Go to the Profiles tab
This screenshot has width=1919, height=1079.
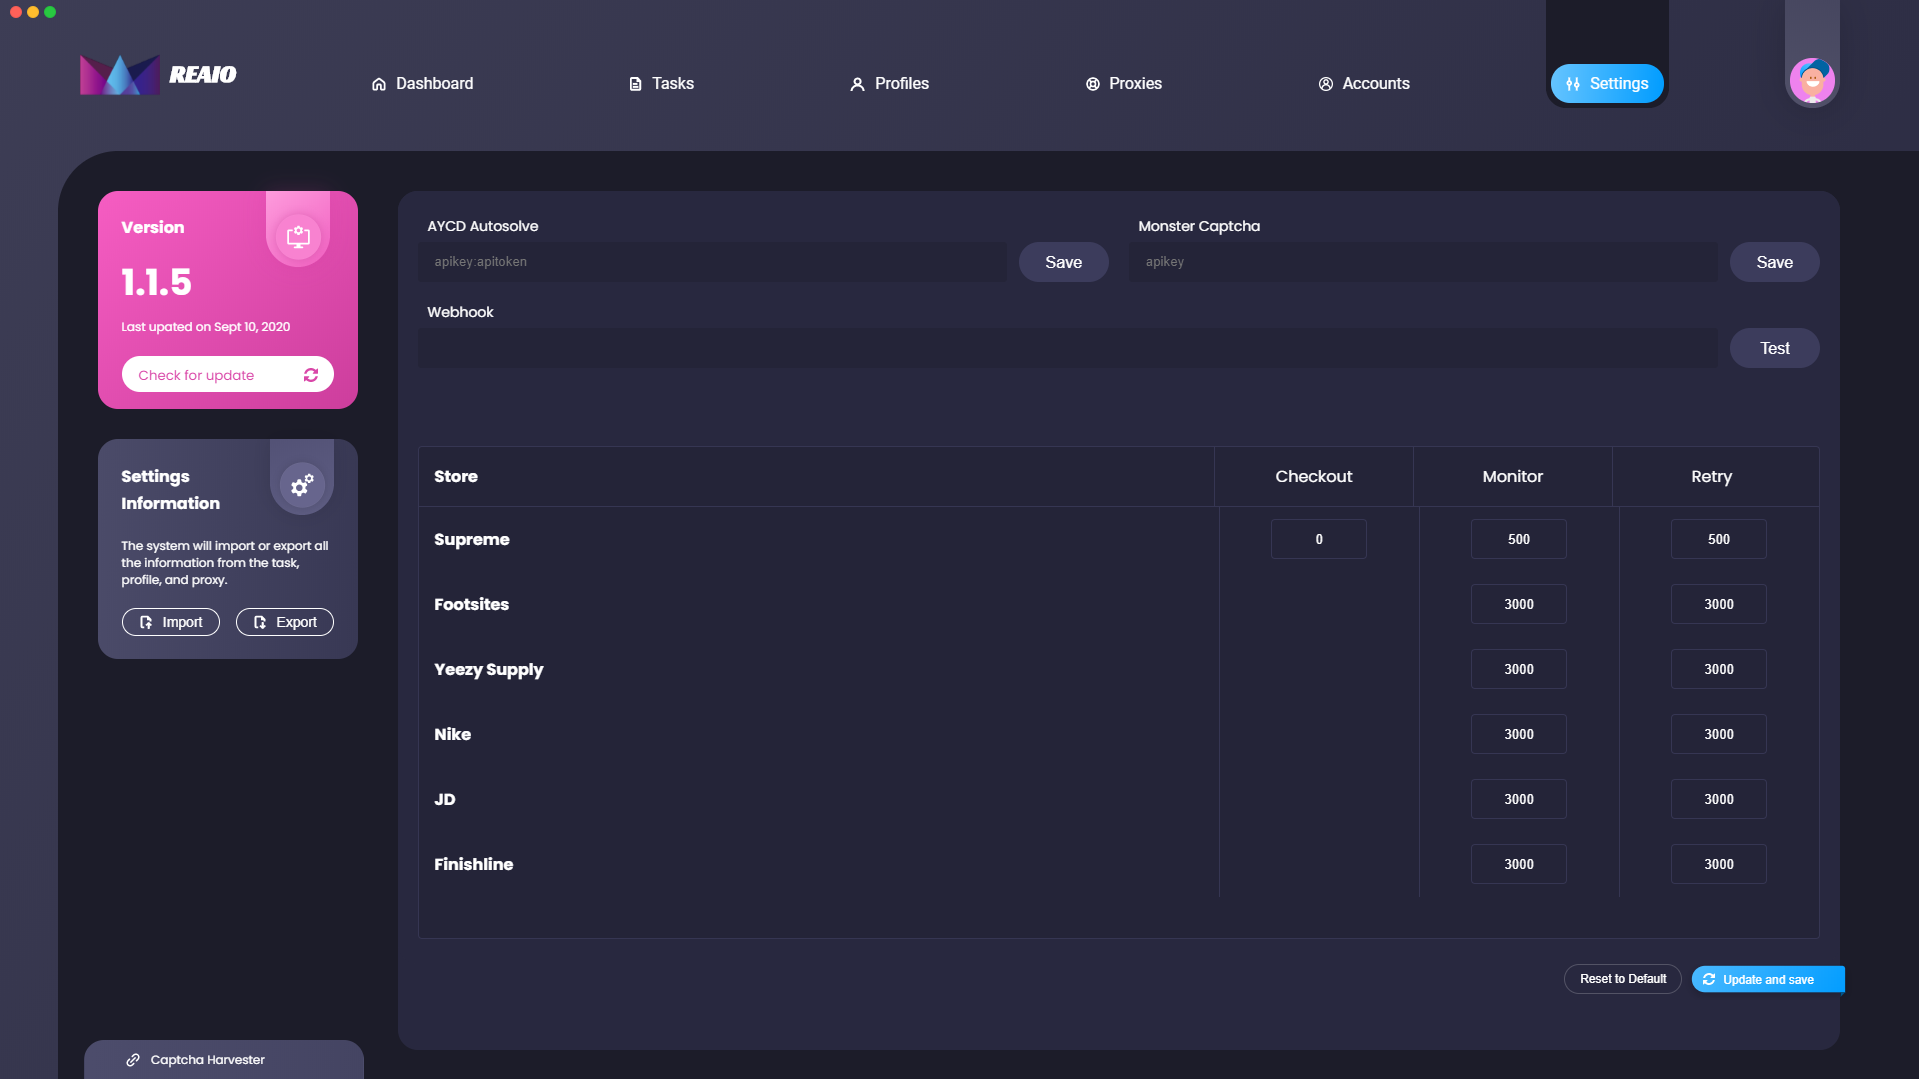click(889, 84)
